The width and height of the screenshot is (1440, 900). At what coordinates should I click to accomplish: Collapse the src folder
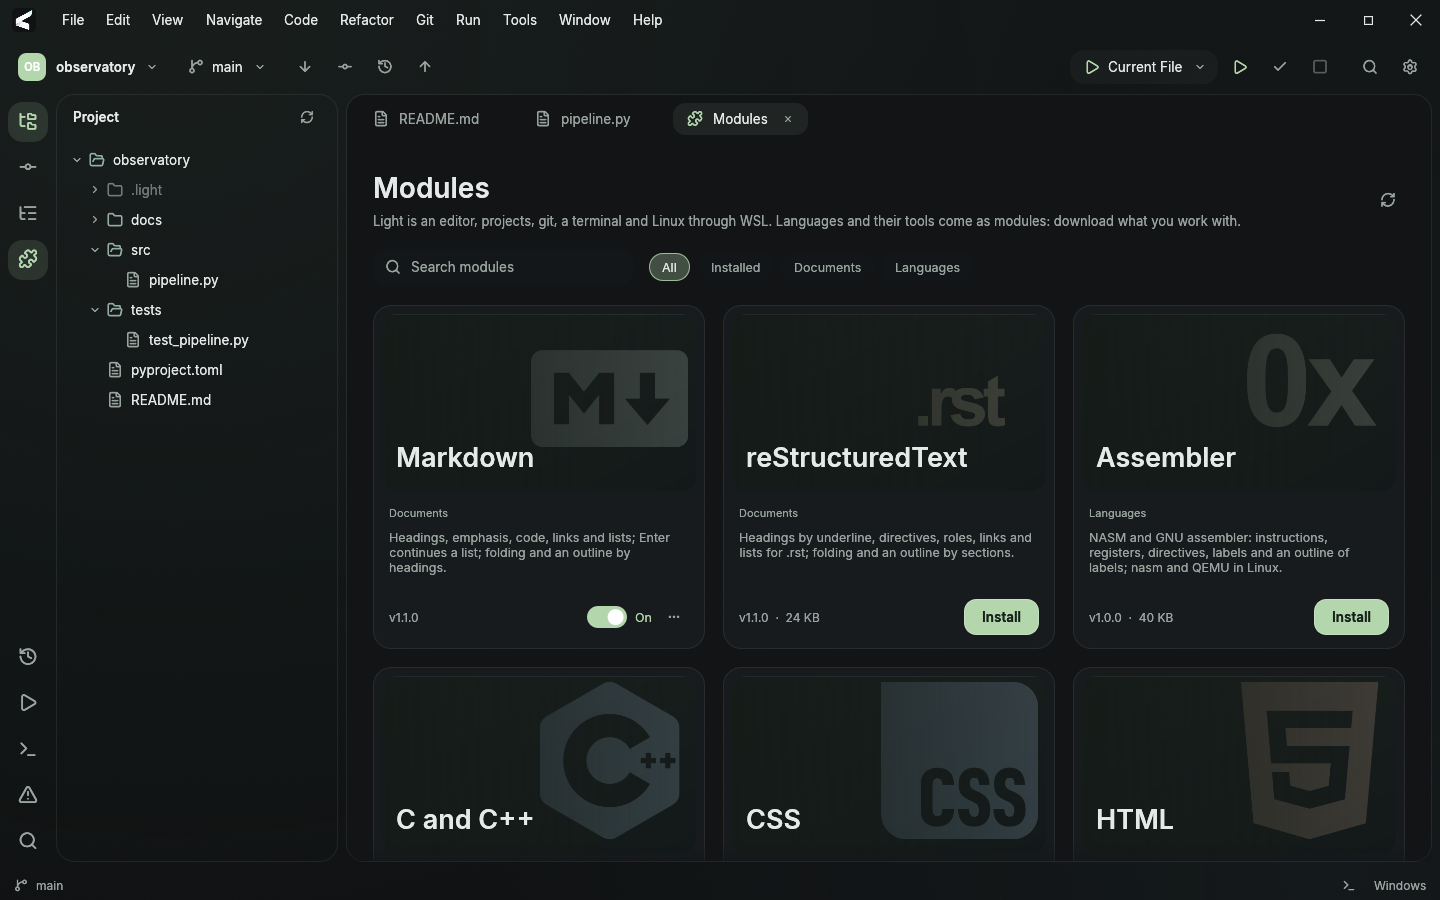pyautogui.click(x=95, y=250)
